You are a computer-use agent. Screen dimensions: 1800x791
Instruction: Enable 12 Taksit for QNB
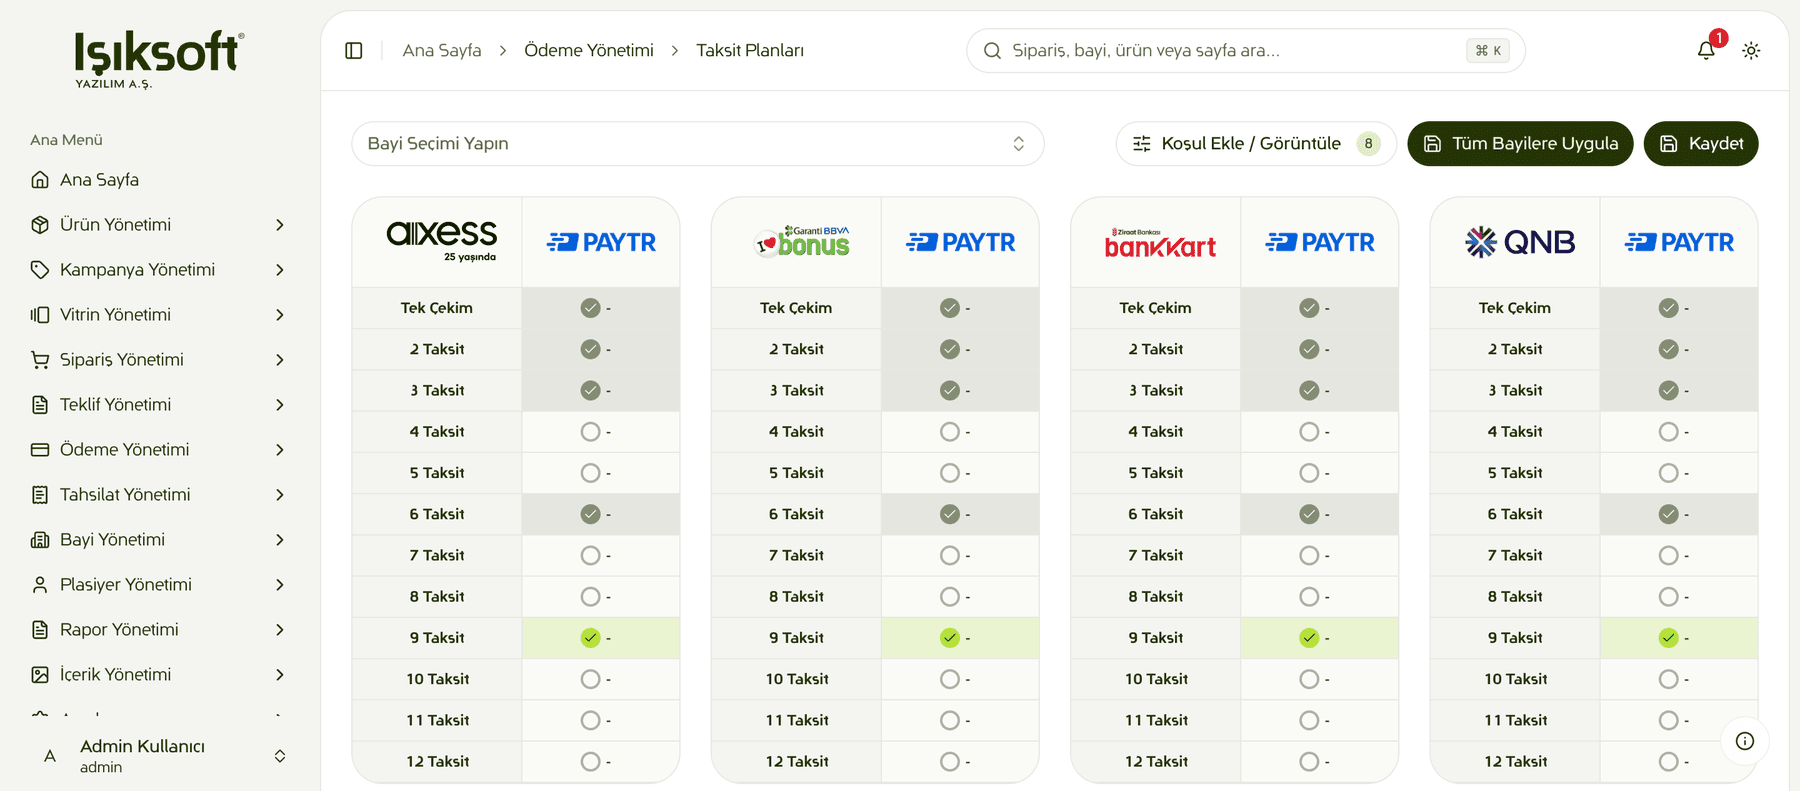(1668, 762)
